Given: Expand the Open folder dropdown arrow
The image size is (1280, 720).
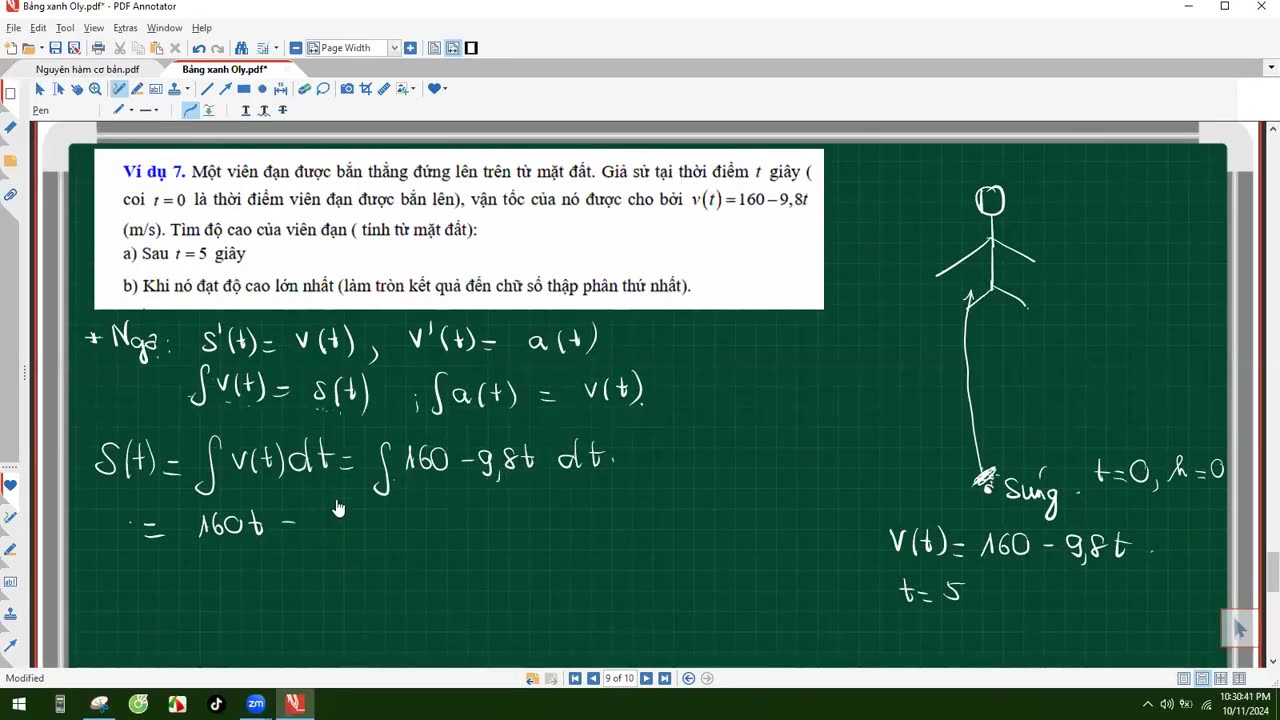Looking at the screenshot, I should tap(41, 48).
